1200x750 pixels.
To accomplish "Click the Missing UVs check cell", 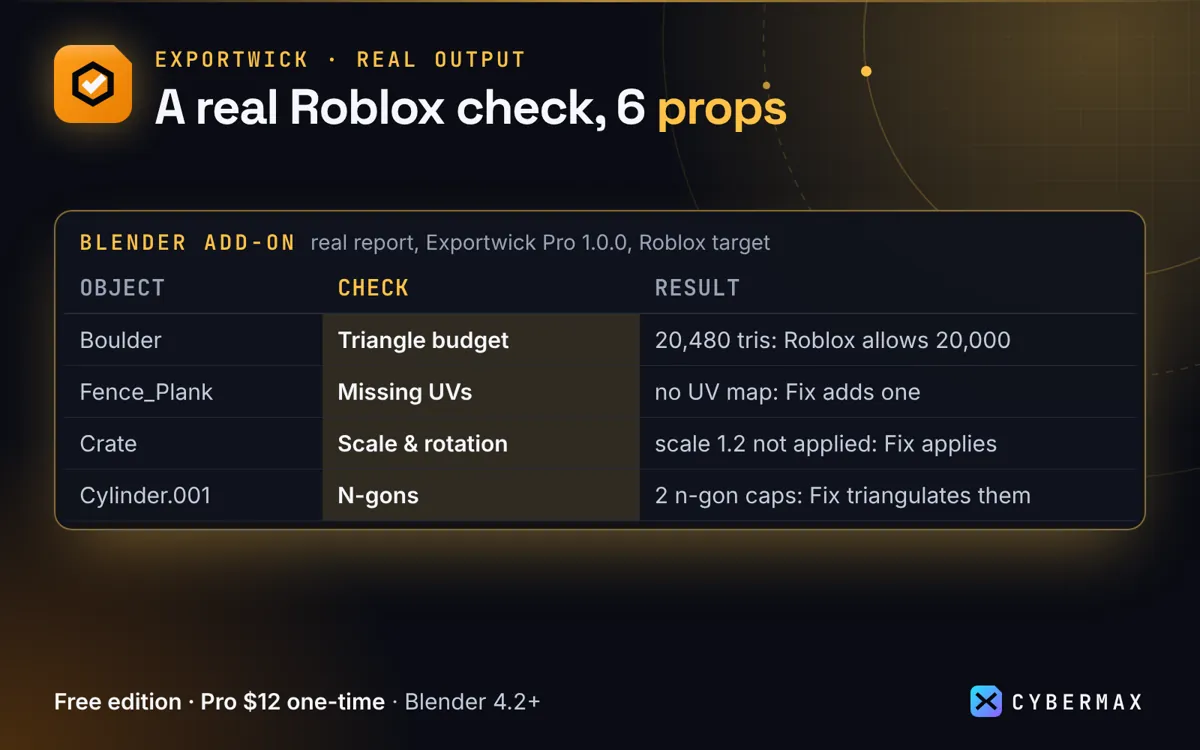I will [481, 392].
